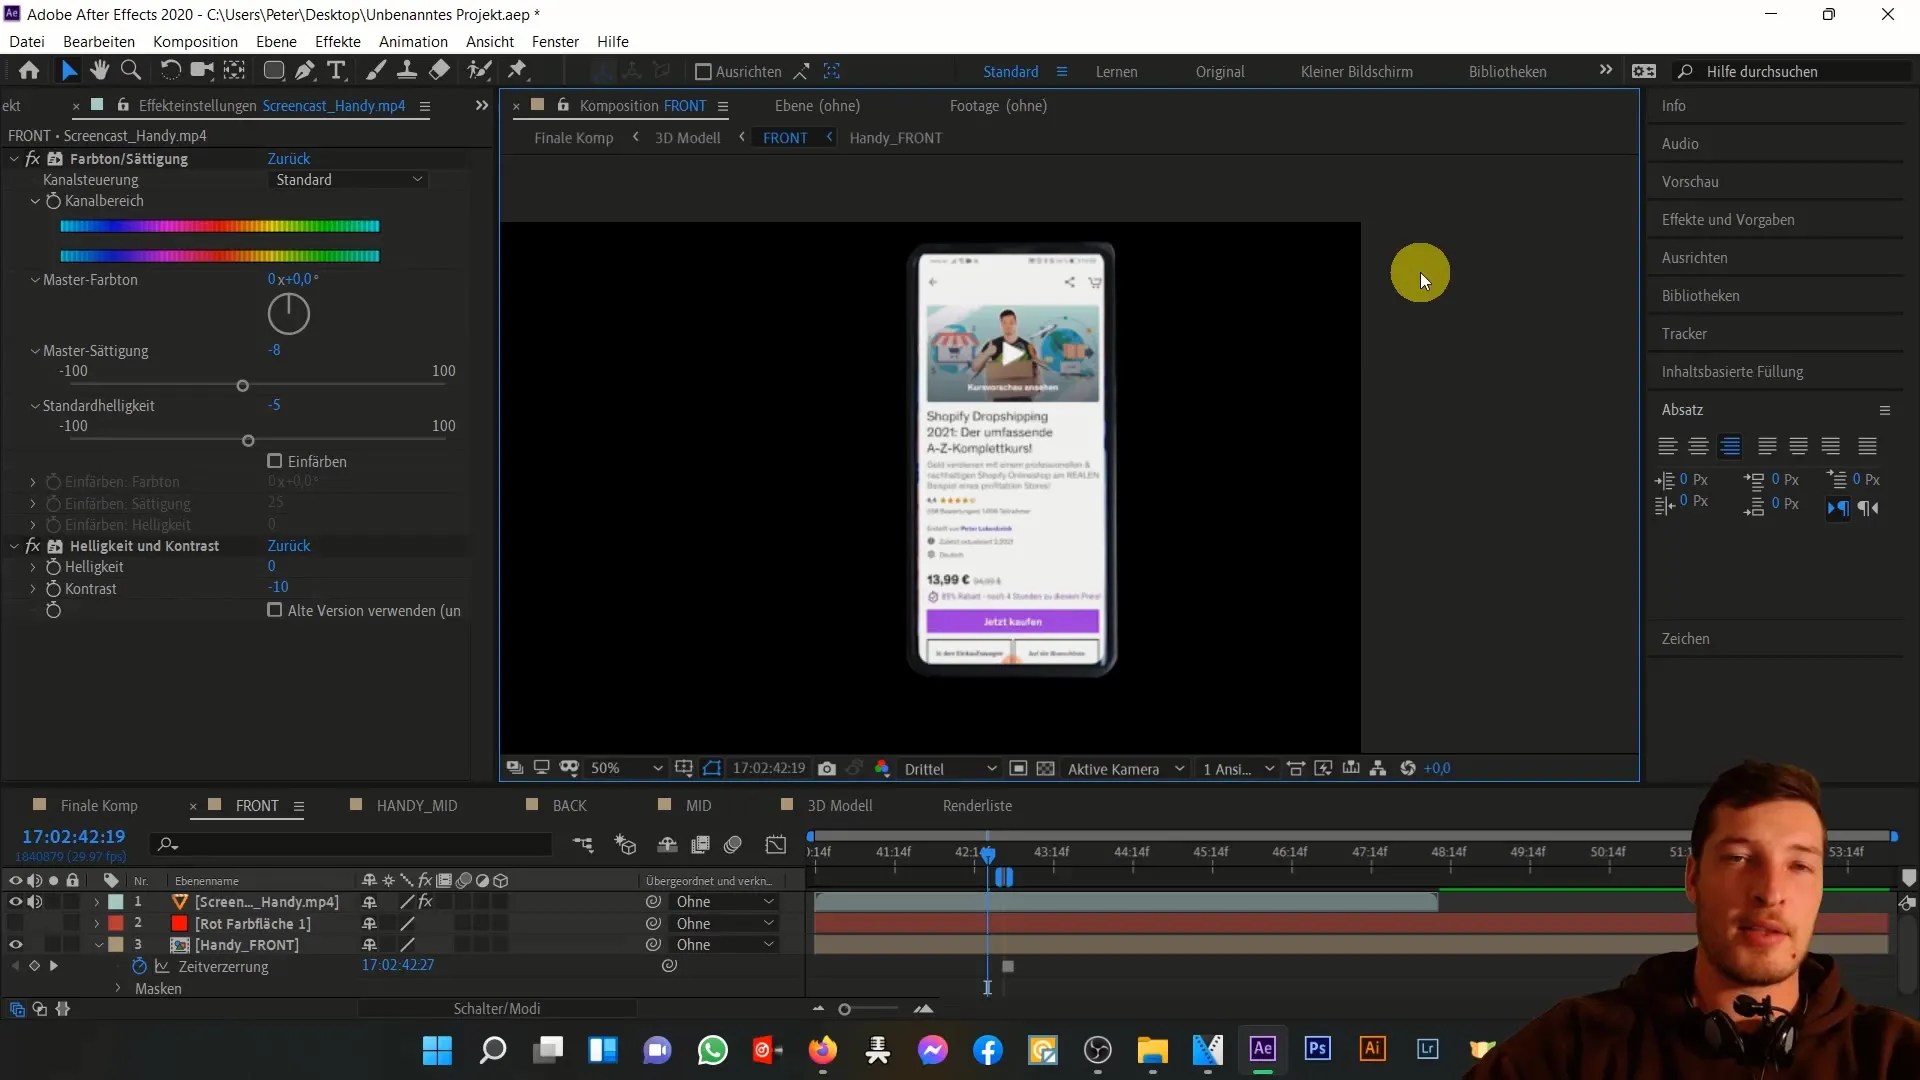1920x1080 pixels.
Task: Open parent dropdown for Rot Farbfläche 1
Action: 725,924
